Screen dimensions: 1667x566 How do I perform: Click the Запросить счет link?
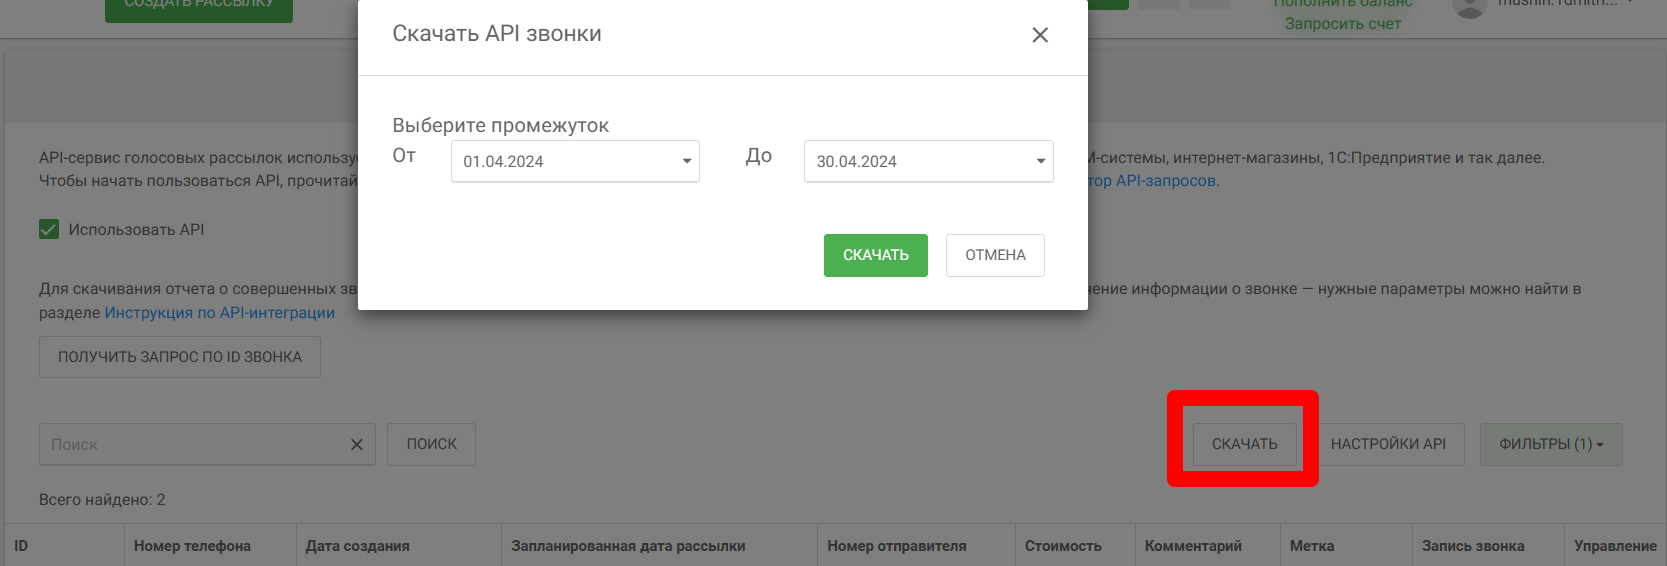[x=1342, y=24]
